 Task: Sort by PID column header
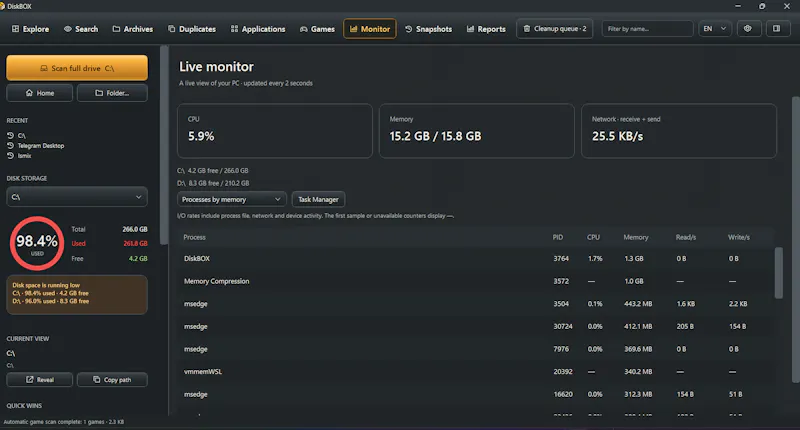pos(558,237)
